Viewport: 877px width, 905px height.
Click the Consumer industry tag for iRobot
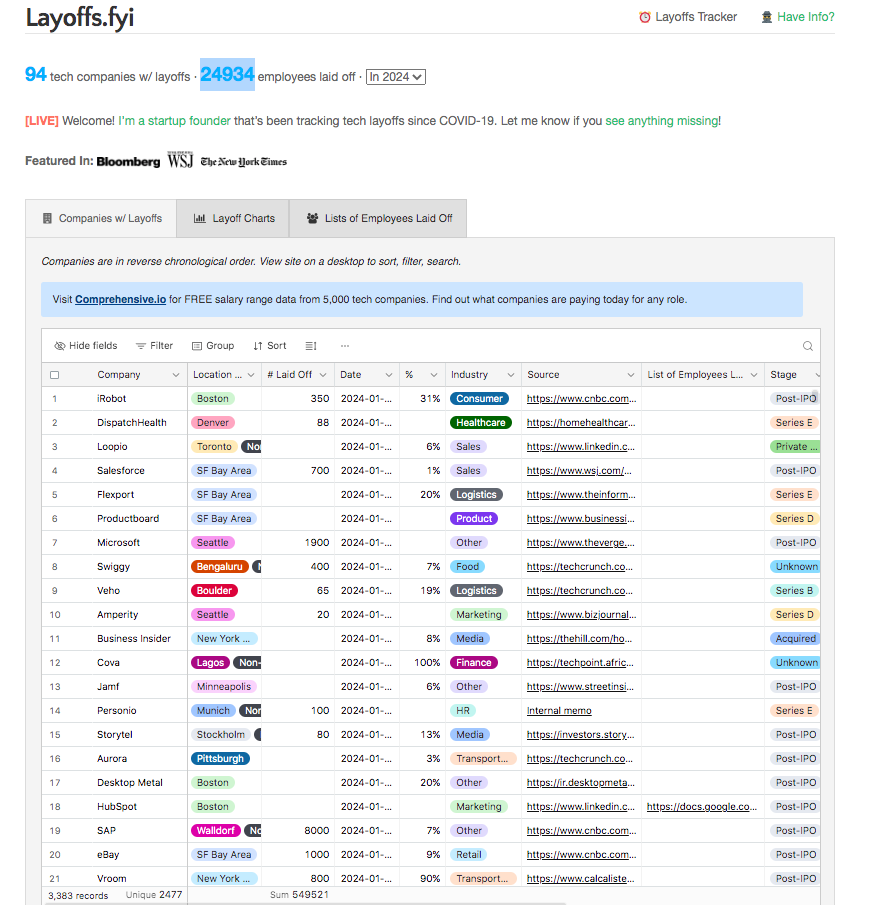(x=479, y=399)
